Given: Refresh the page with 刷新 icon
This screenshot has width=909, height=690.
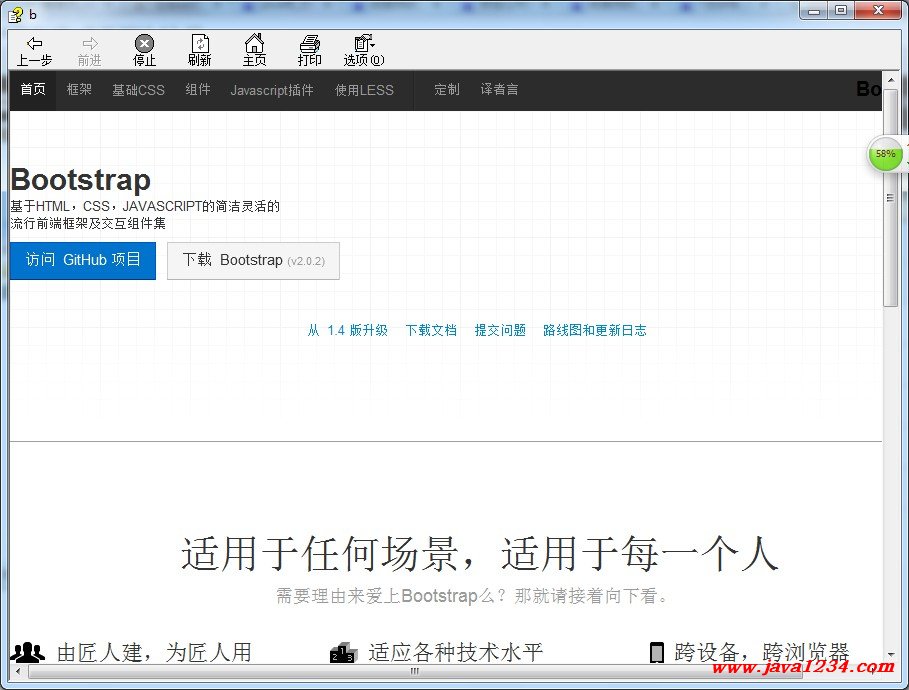Looking at the screenshot, I should click(199, 43).
